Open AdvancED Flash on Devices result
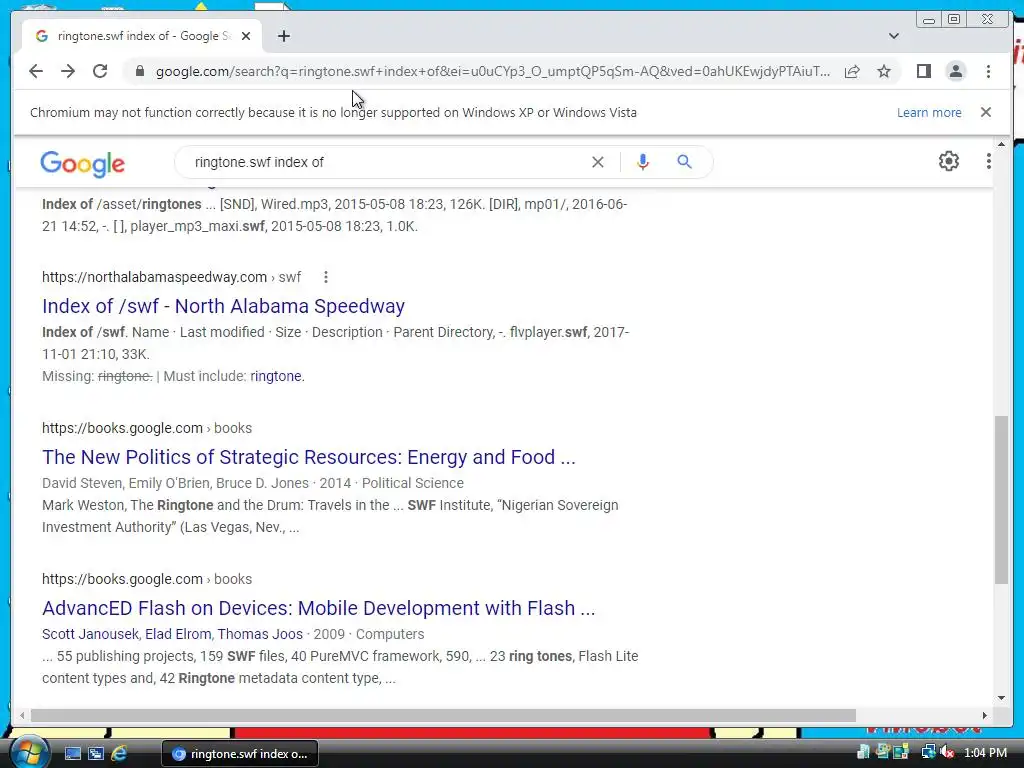 319,607
